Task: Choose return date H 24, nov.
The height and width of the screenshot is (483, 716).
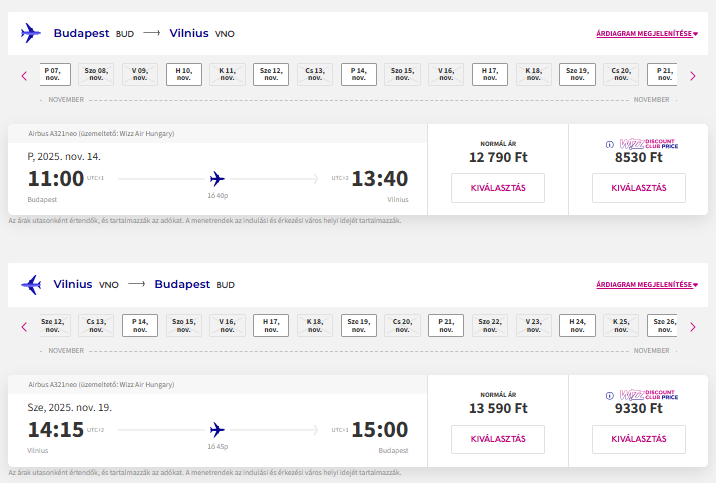Action: tap(577, 326)
